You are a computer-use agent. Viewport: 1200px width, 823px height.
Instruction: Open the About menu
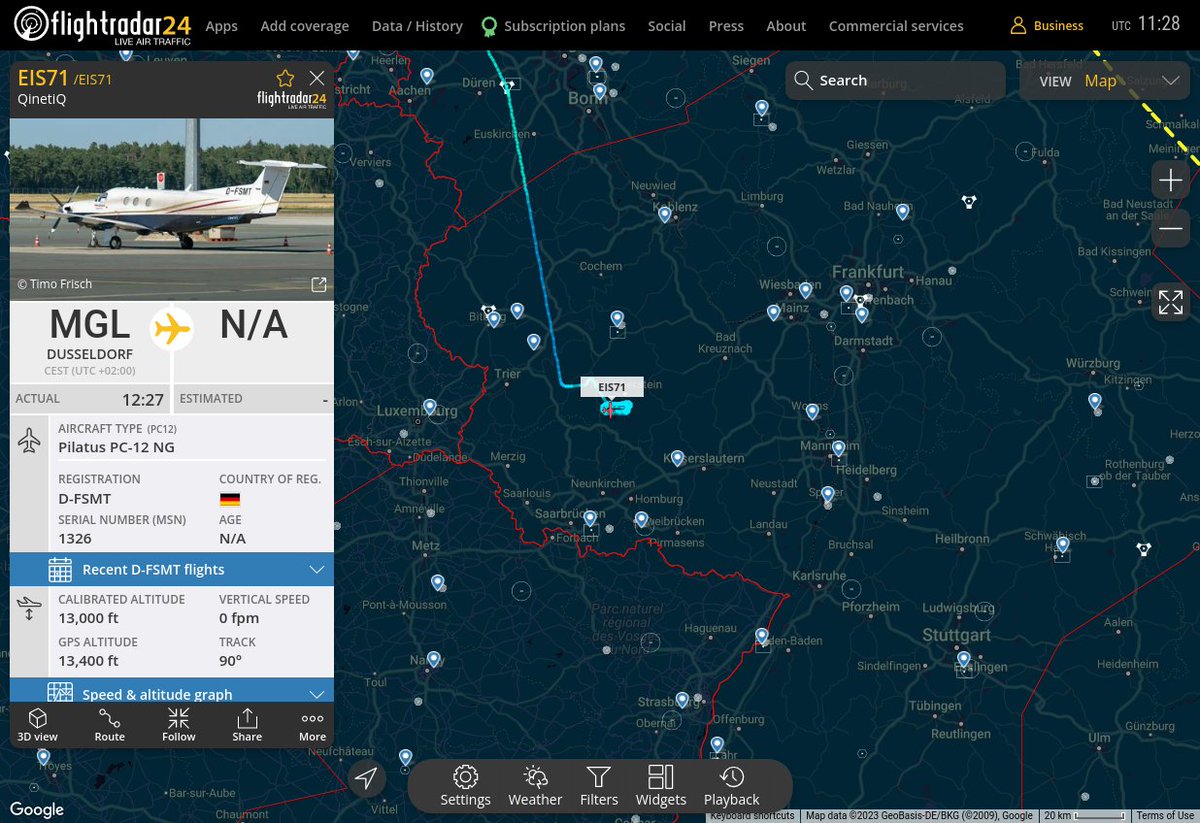786,26
